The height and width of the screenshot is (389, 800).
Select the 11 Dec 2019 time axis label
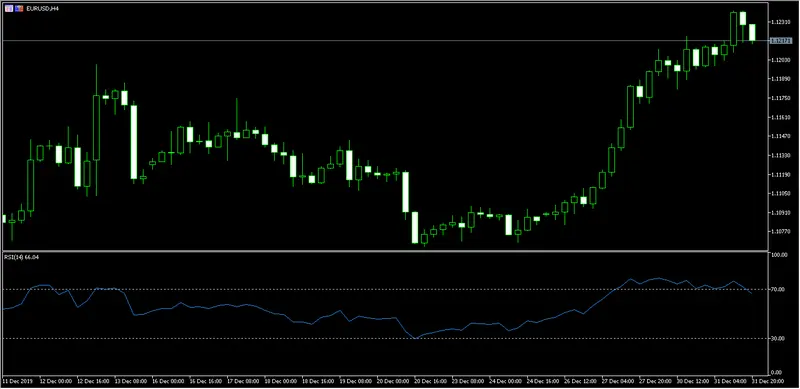point(17,381)
